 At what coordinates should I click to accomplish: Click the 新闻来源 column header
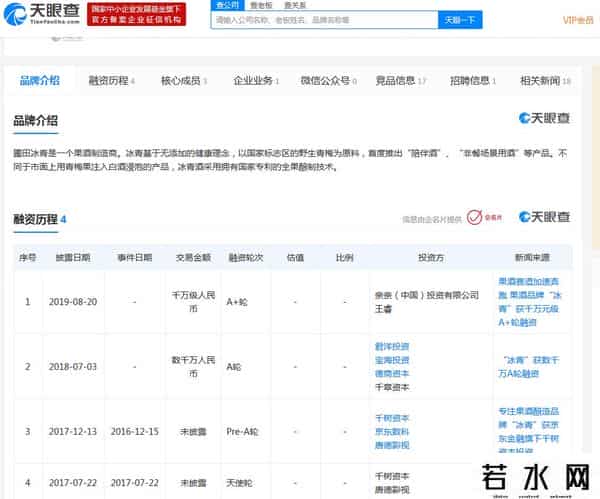pyautogui.click(x=532, y=258)
